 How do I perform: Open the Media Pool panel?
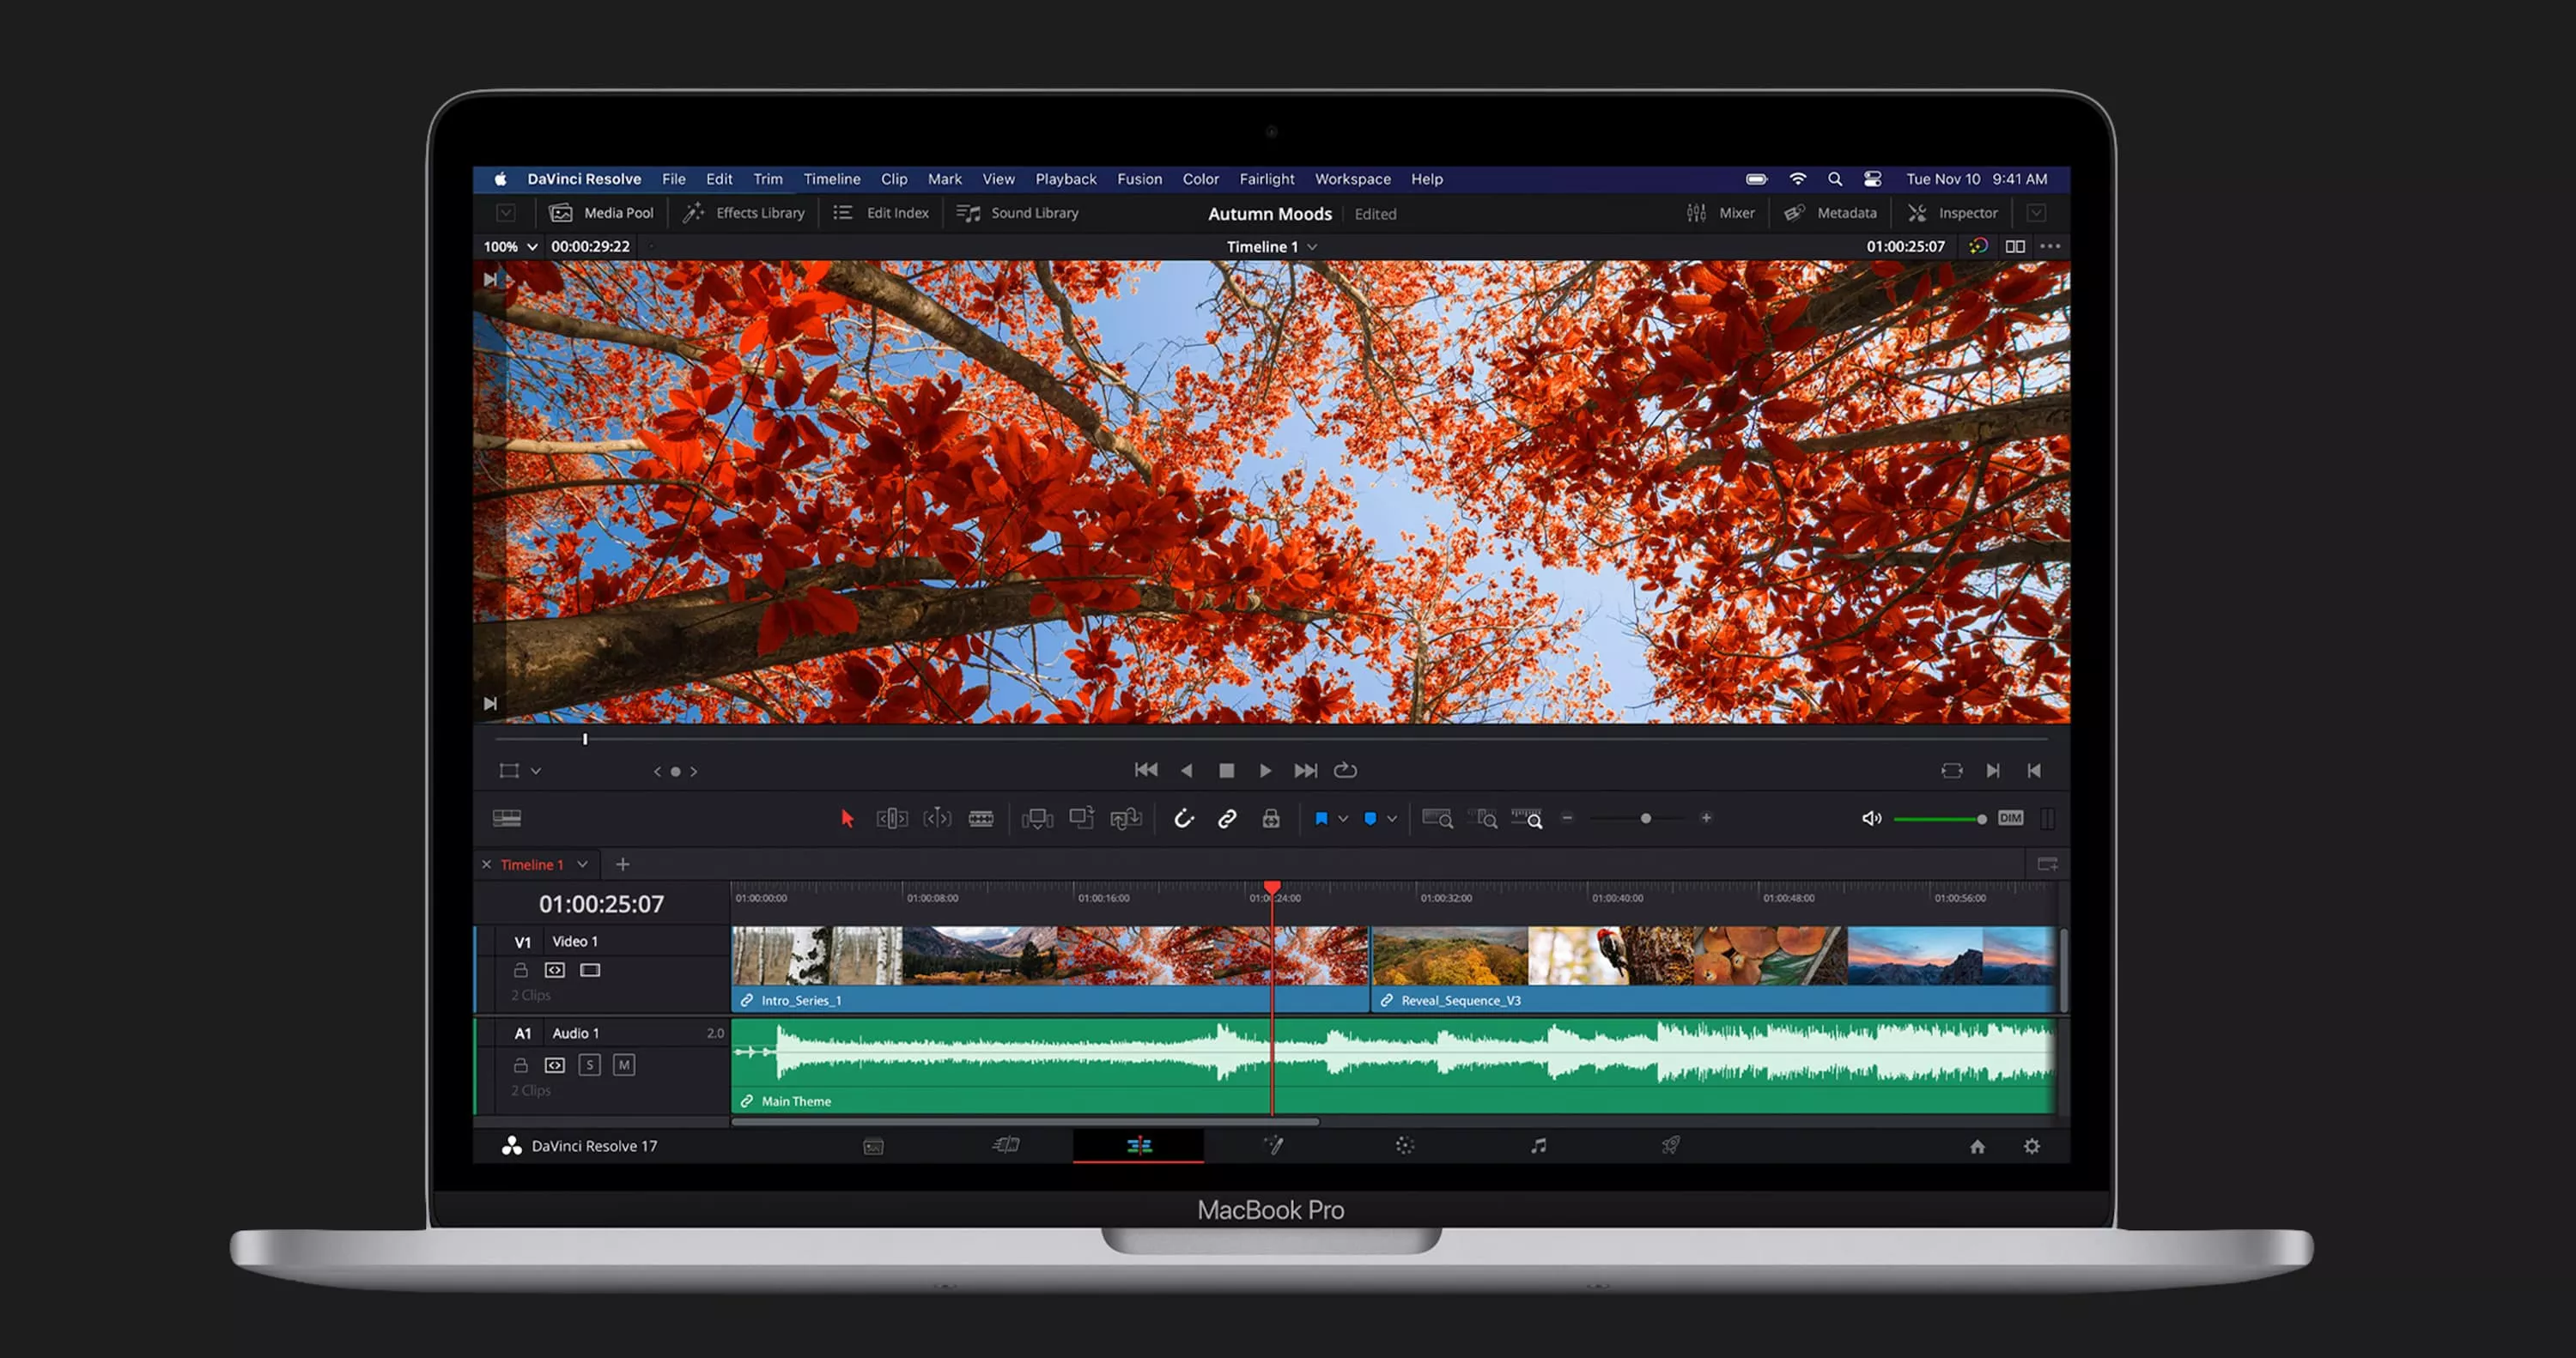click(x=600, y=212)
